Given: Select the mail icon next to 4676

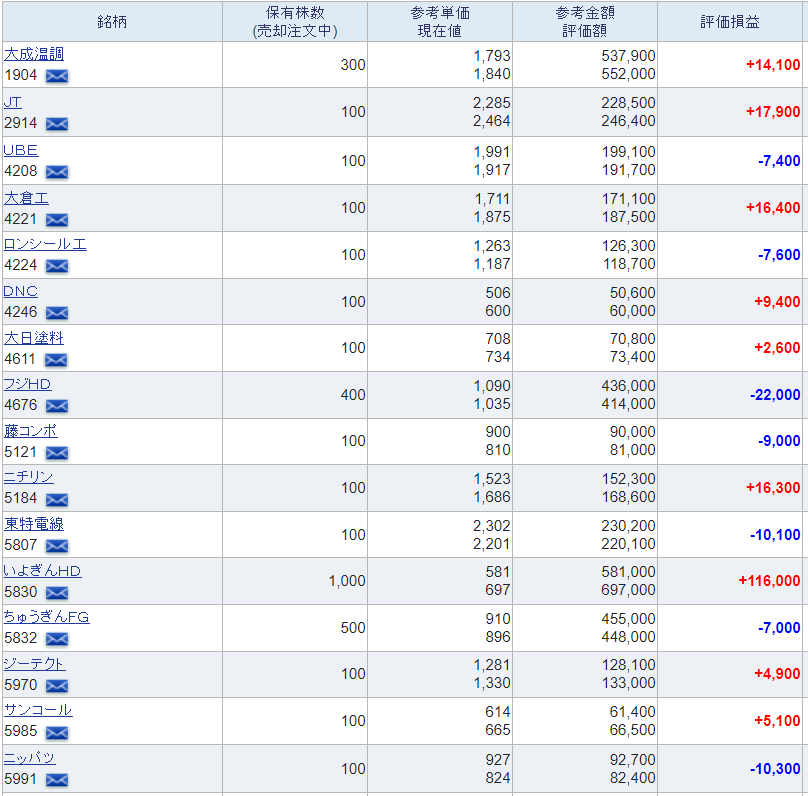Looking at the screenshot, I should tap(57, 407).
